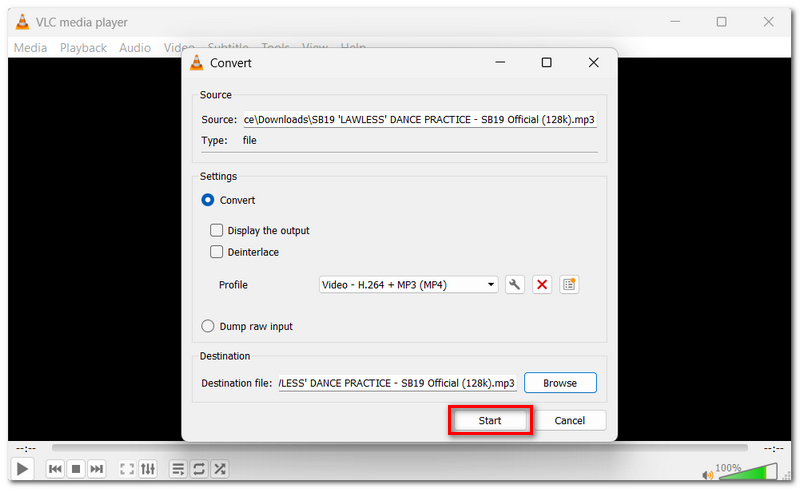Image resolution: width=800 pixels, height=489 pixels.
Task: Create a new profile using the list icon
Action: (569, 284)
